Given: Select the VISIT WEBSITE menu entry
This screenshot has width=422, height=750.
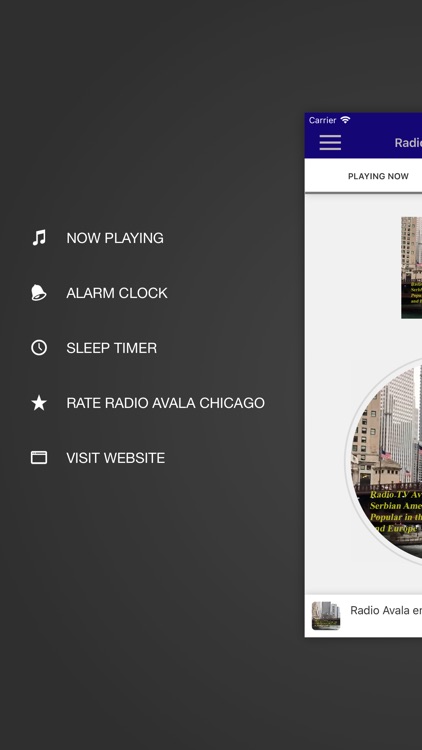Looking at the screenshot, I should (115, 458).
